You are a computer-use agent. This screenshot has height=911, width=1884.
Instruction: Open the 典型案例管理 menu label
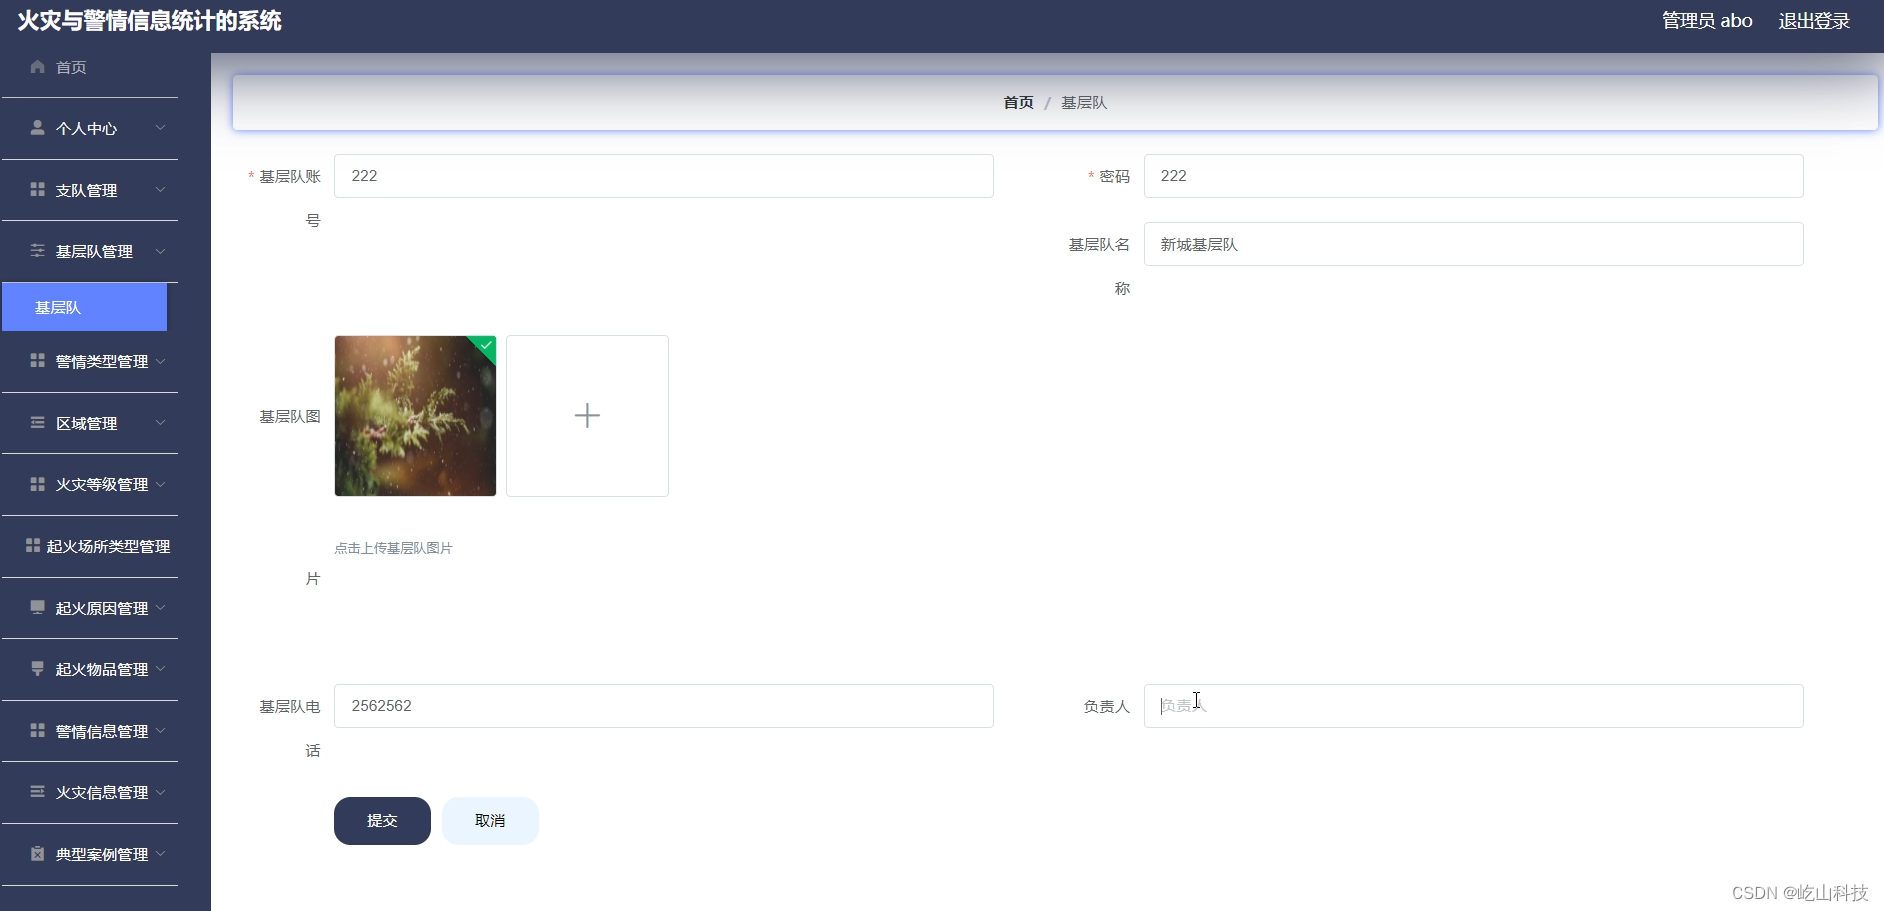click(102, 854)
